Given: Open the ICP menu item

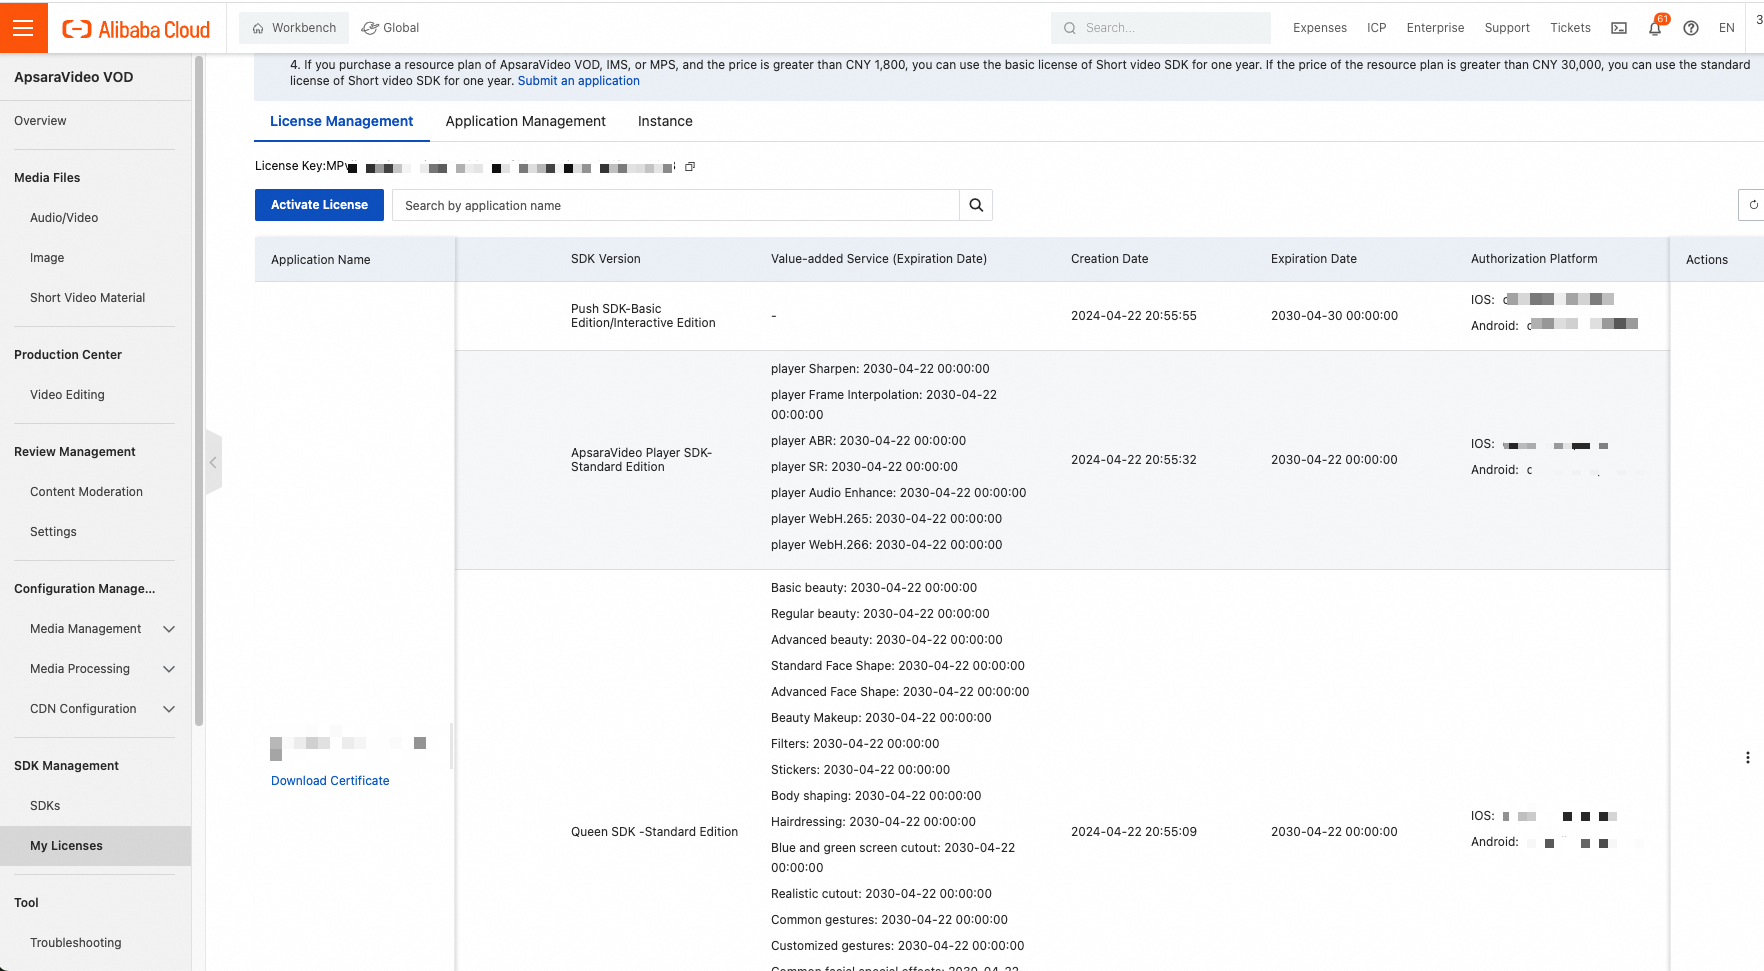Looking at the screenshot, I should (x=1377, y=28).
